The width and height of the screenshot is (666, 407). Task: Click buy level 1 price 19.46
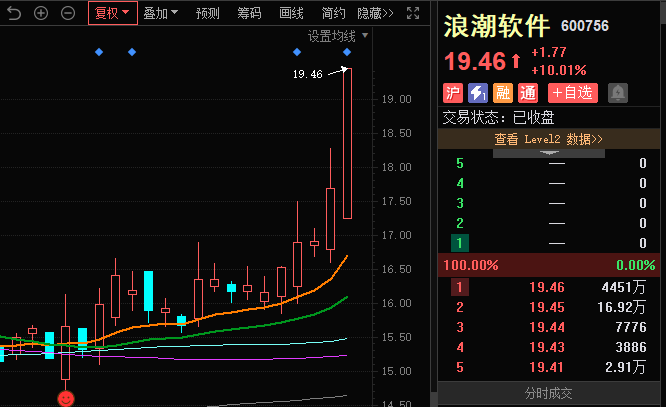547,287
